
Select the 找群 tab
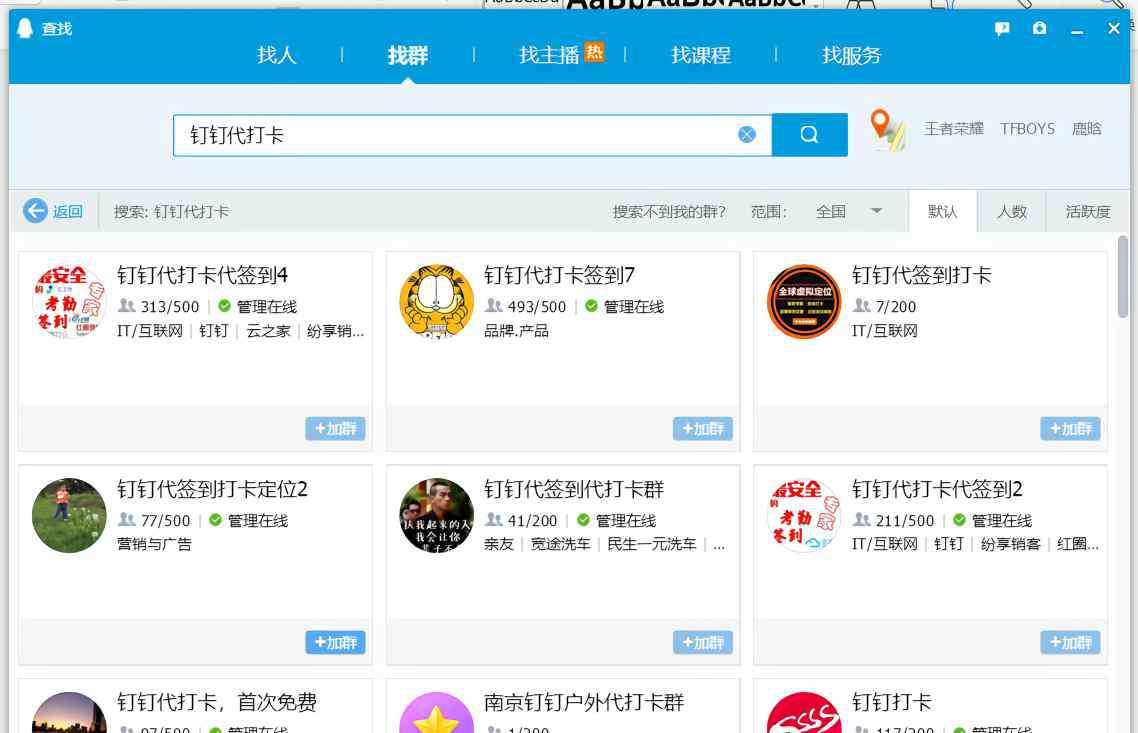[x=408, y=55]
